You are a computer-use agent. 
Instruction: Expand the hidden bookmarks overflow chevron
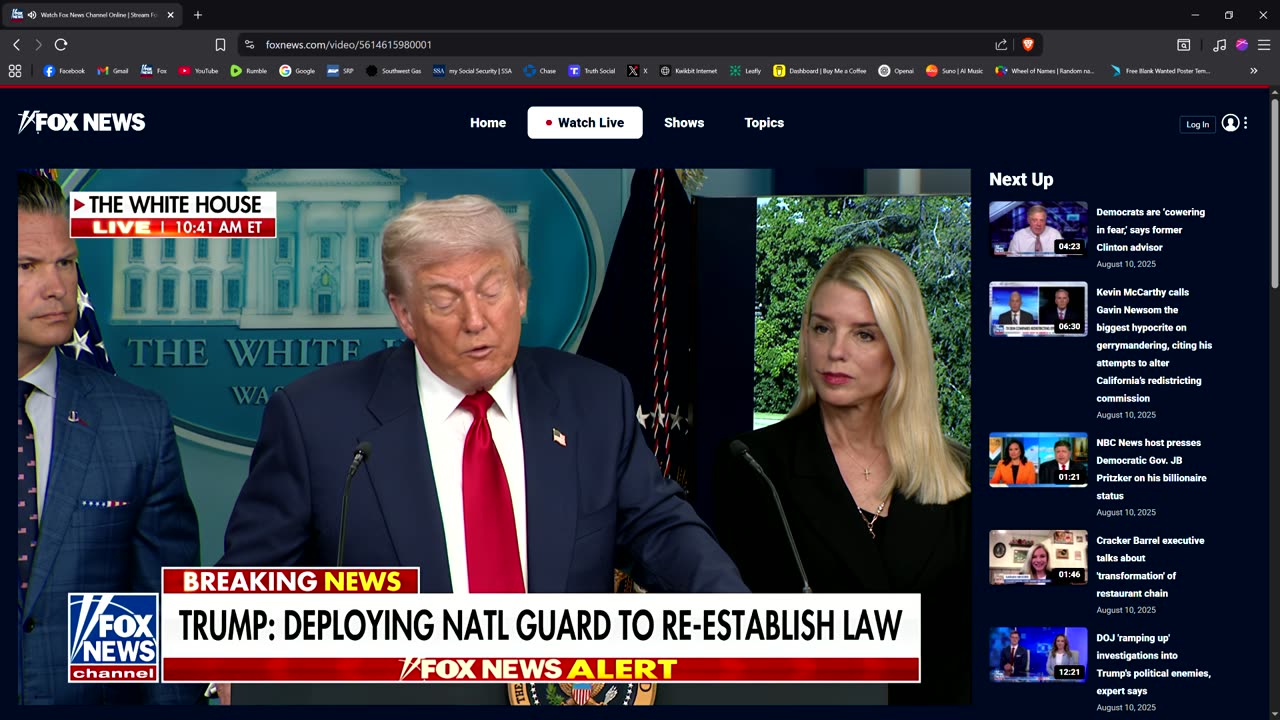click(1254, 71)
